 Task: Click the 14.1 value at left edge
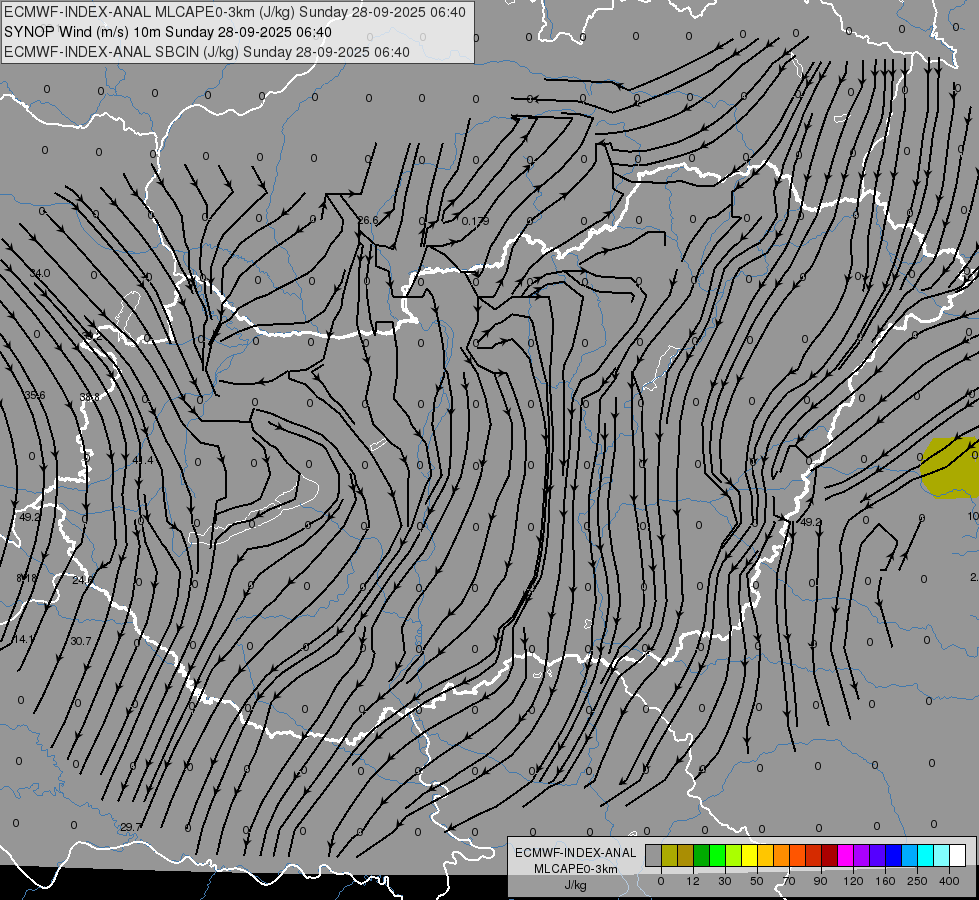coord(23,639)
